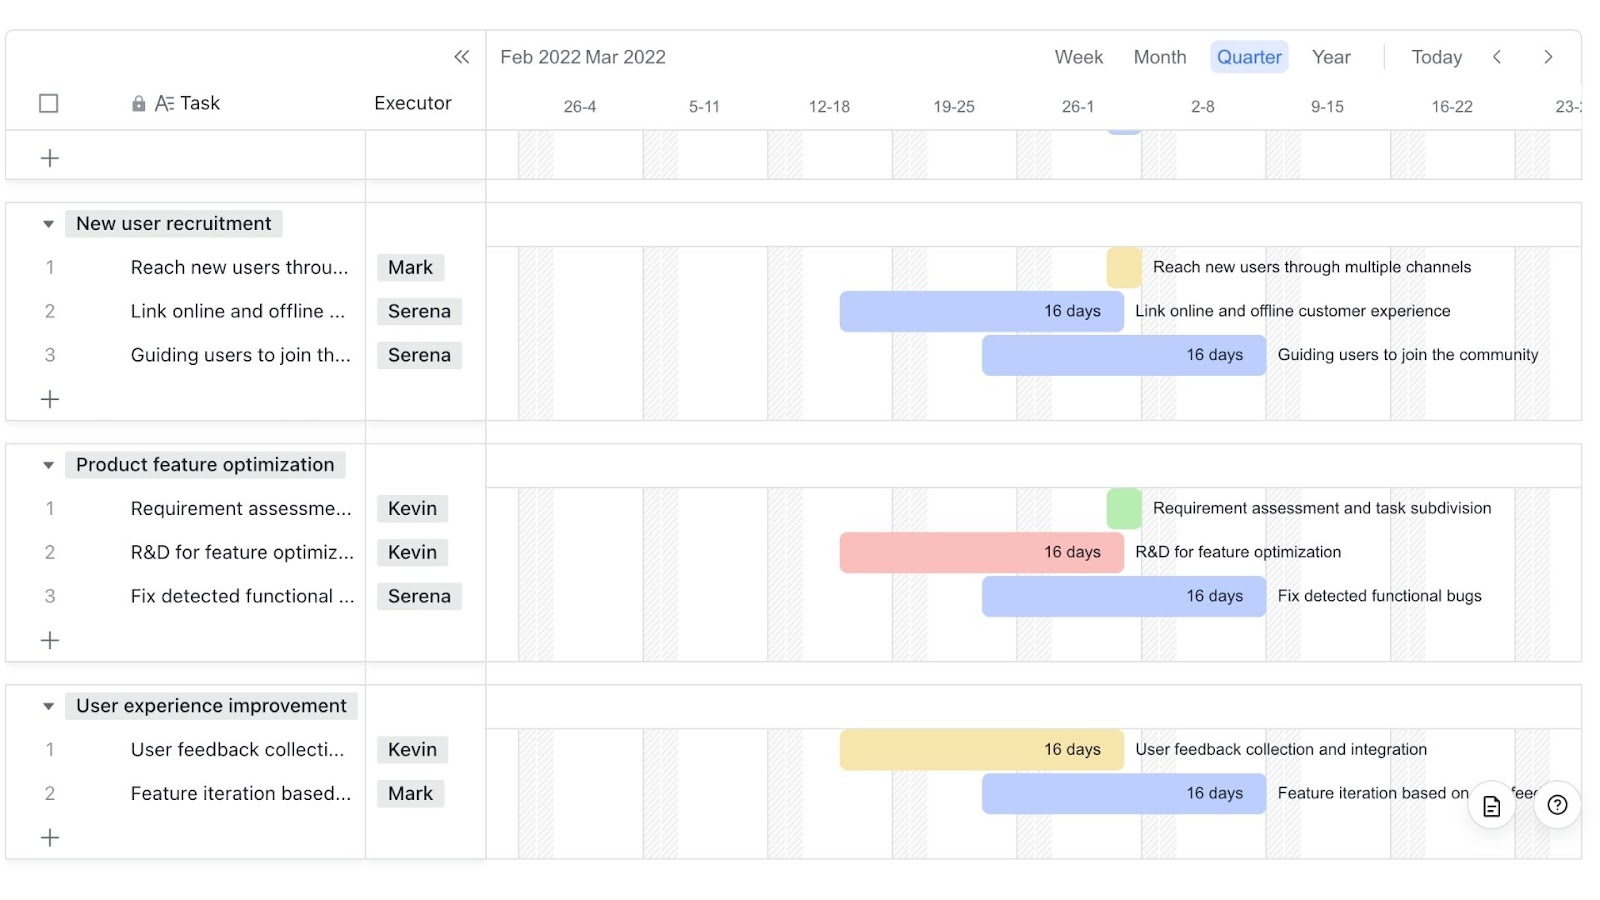Toggle the select-all checkbox in header
This screenshot has width=1600, height=900.
48,103
